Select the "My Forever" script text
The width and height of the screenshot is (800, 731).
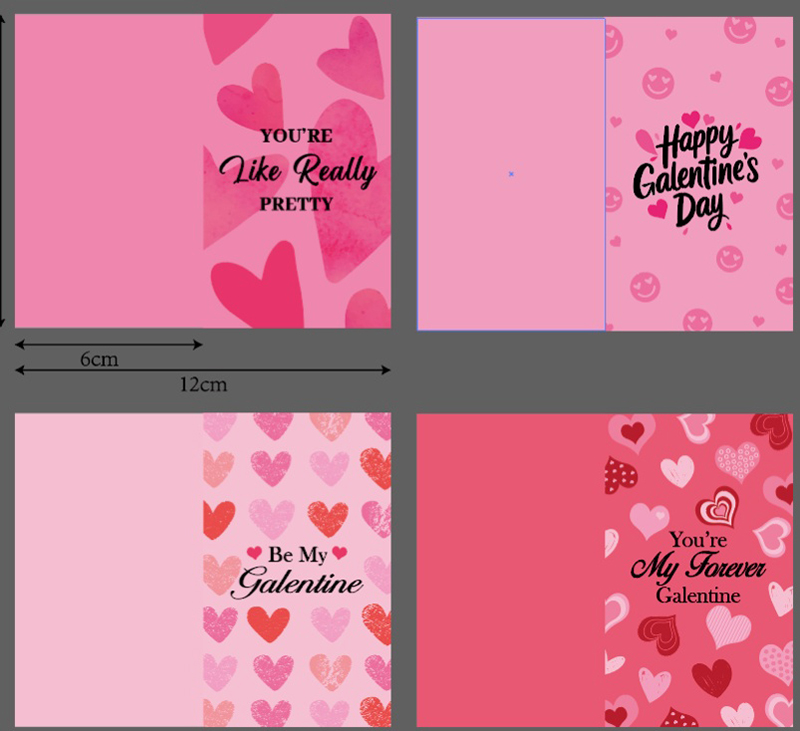pyautogui.click(x=698, y=568)
